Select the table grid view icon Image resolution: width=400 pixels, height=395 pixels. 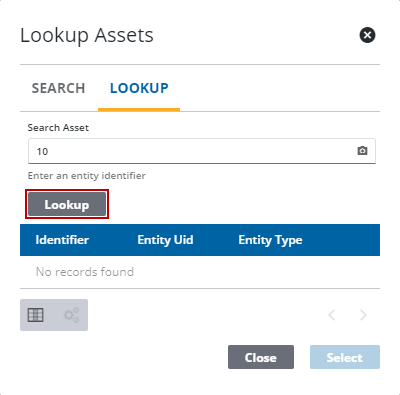tap(36, 315)
